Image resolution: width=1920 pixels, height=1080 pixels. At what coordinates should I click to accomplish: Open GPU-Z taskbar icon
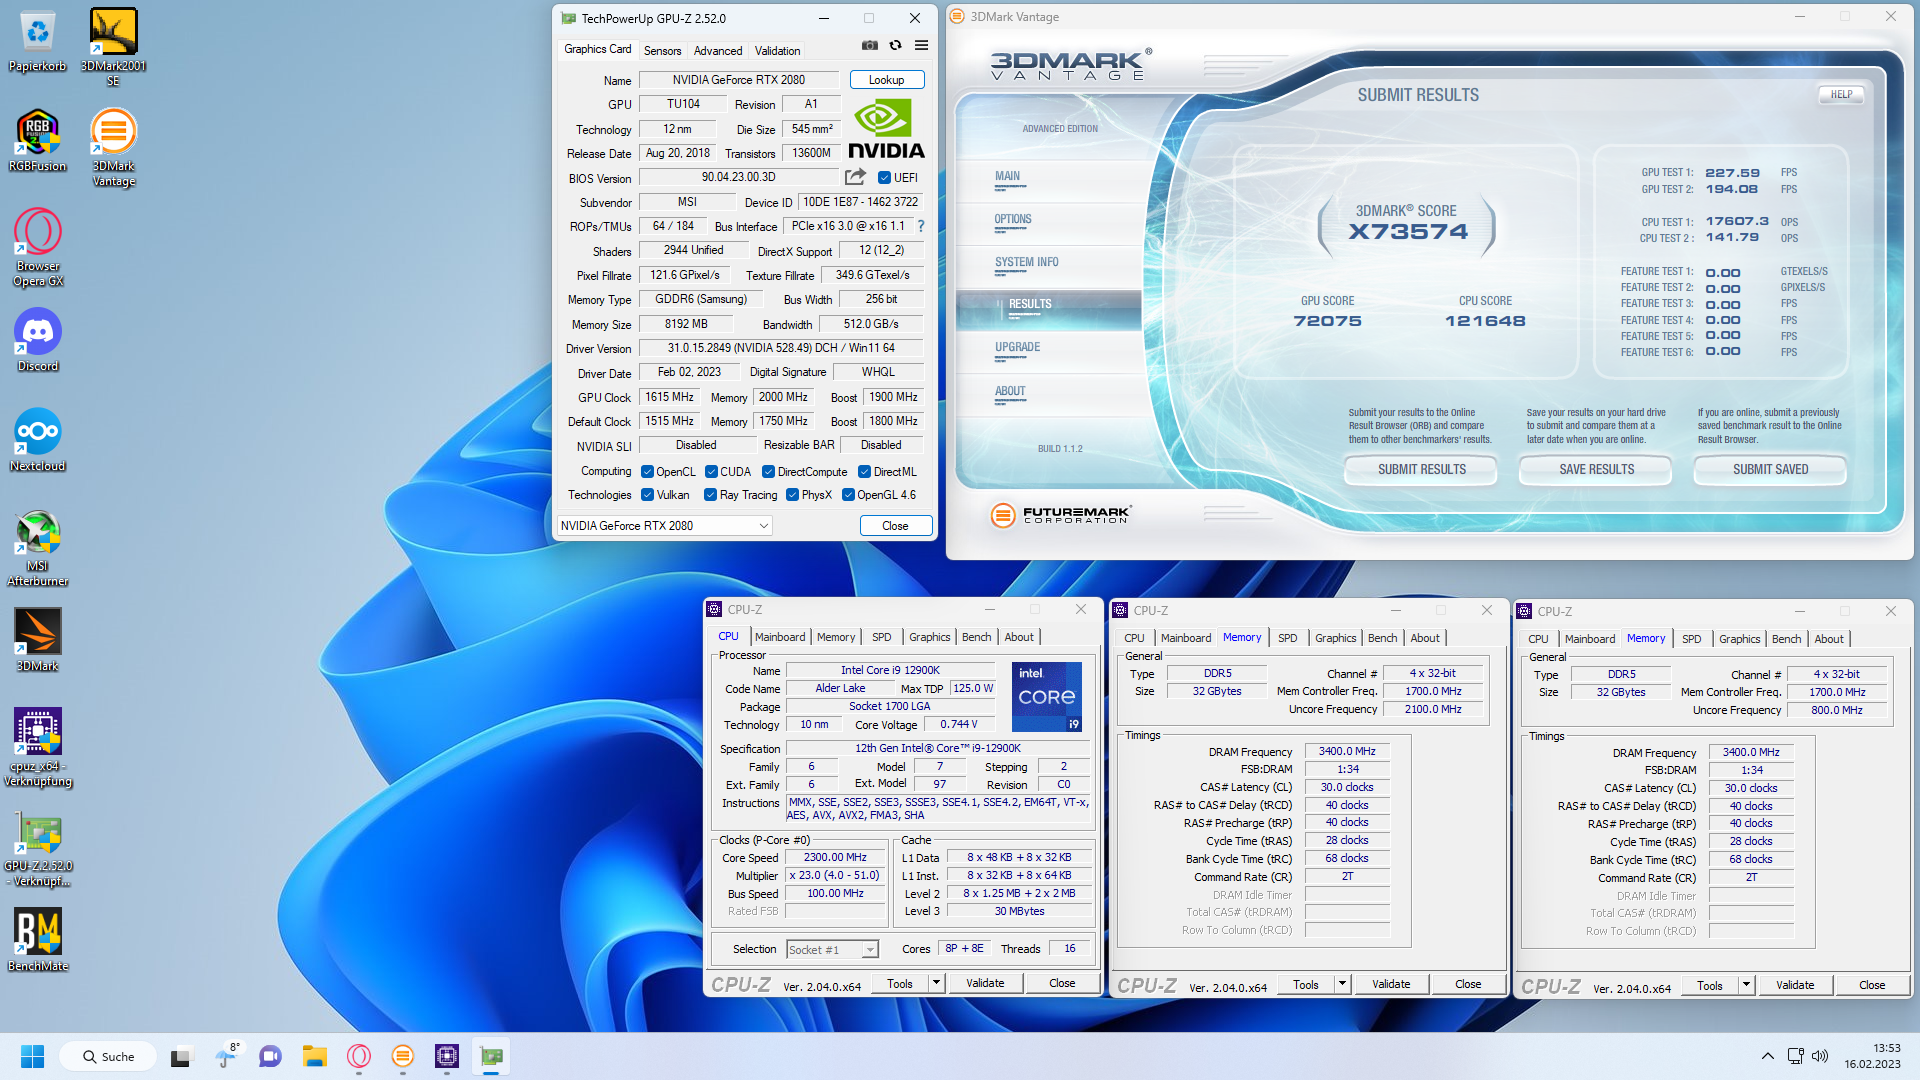[x=491, y=1056]
